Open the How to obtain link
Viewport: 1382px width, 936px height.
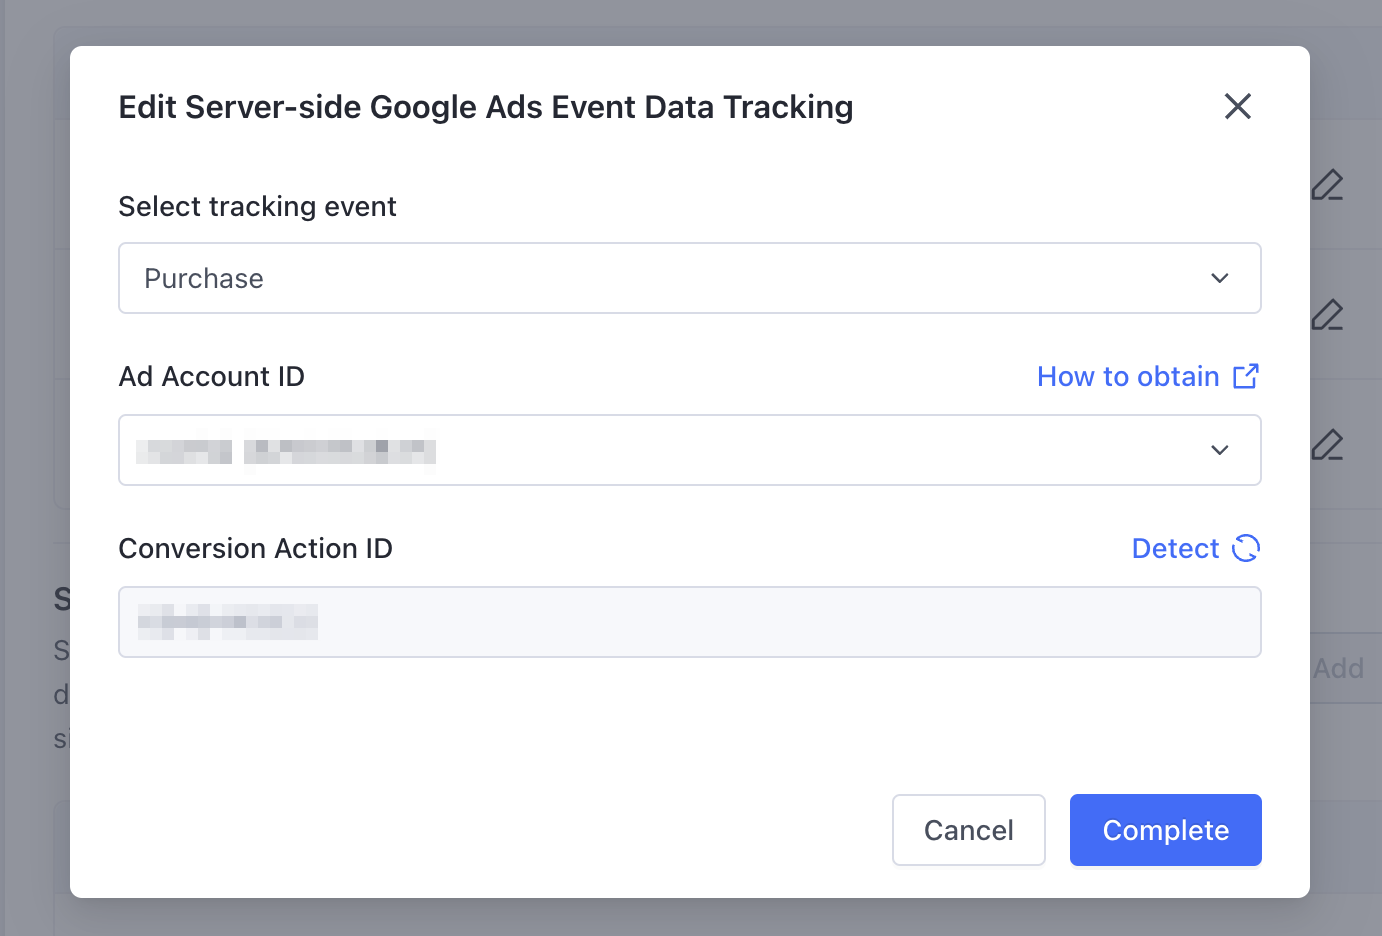pyautogui.click(x=1128, y=377)
